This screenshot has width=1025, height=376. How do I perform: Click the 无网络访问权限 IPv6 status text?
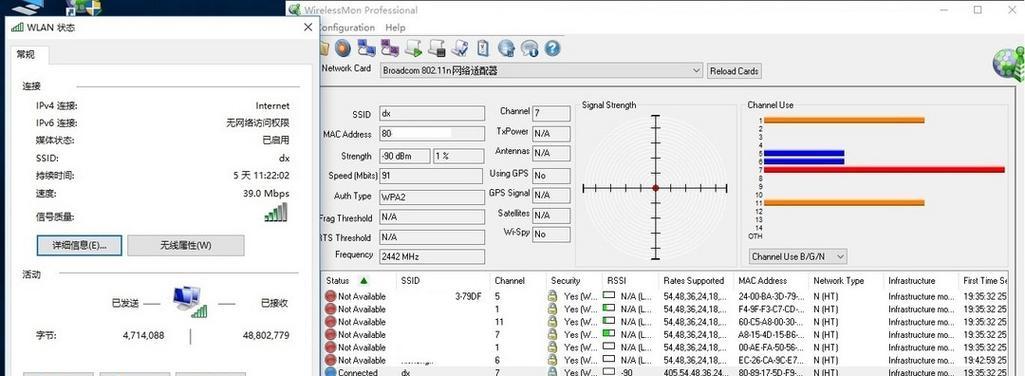click(x=258, y=123)
